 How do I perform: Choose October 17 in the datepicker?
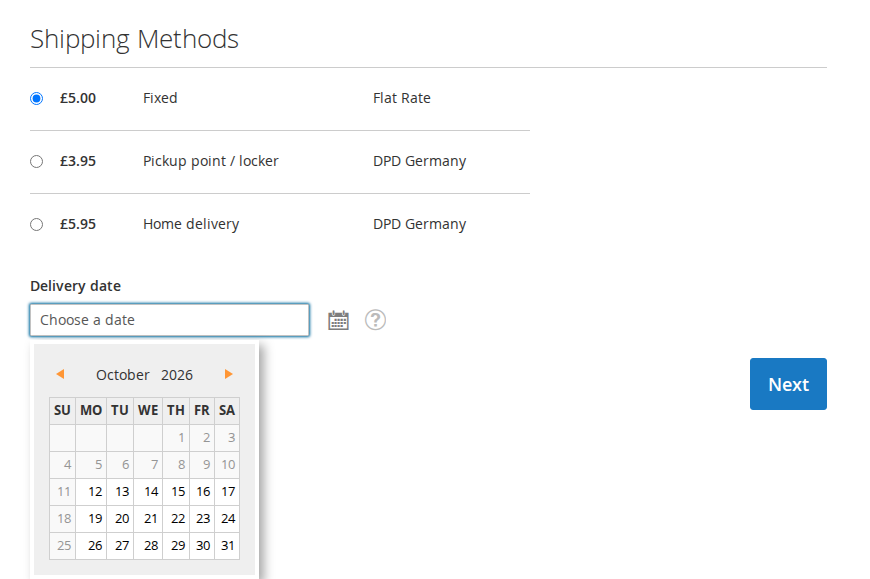pos(227,492)
